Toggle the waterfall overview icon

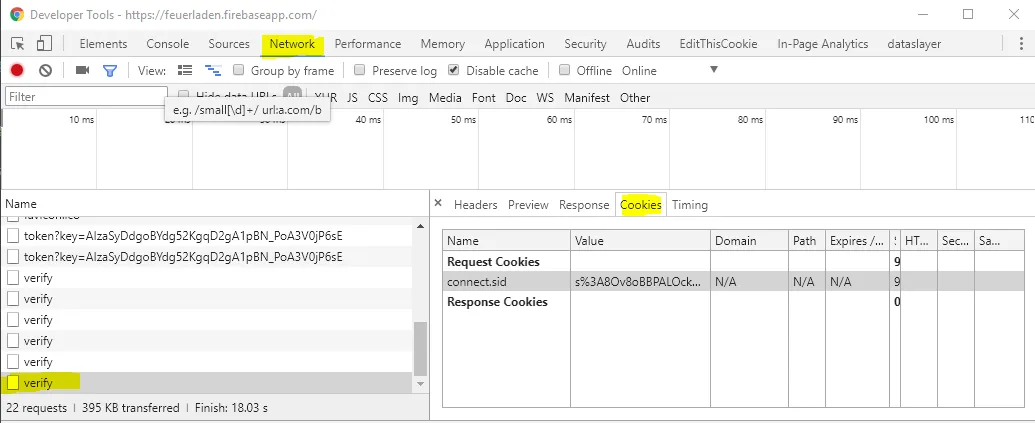coord(212,71)
